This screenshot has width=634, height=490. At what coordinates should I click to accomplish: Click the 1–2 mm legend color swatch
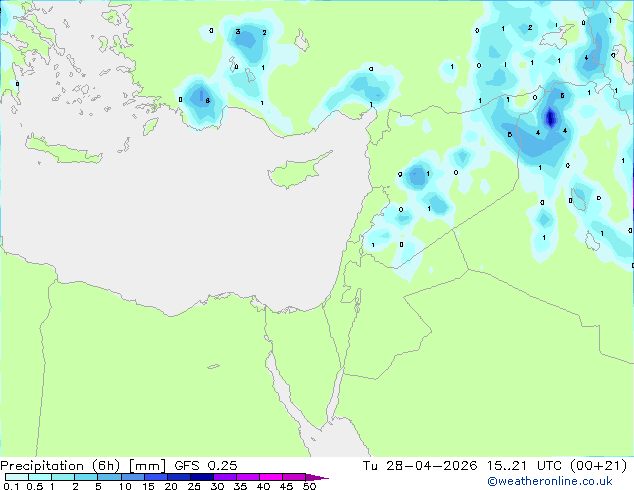tap(63, 477)
